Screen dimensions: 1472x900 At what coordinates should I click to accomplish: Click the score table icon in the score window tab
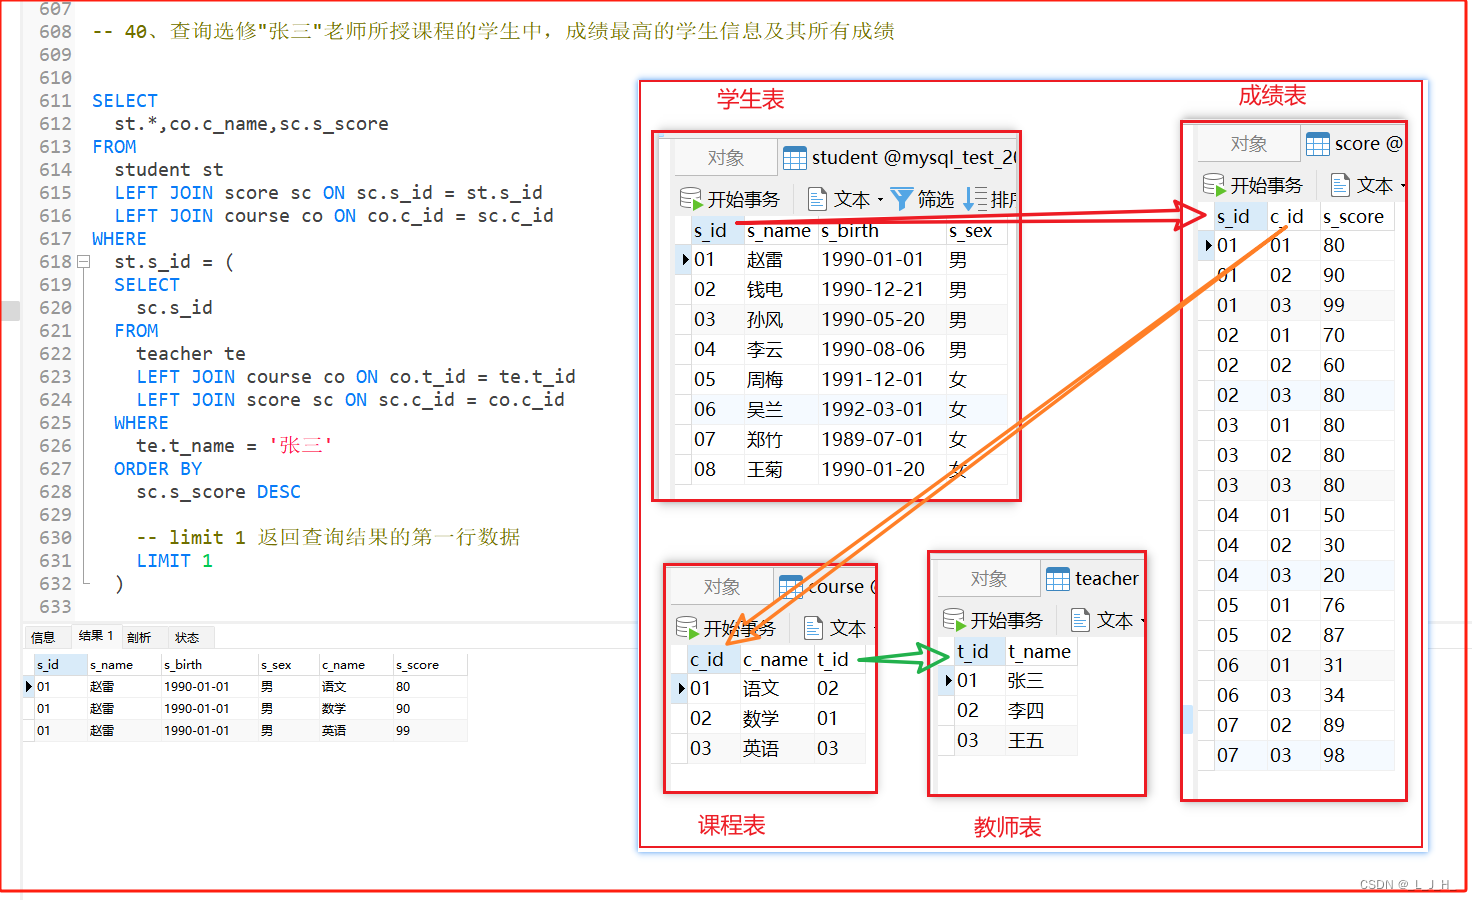[1318, 144]
